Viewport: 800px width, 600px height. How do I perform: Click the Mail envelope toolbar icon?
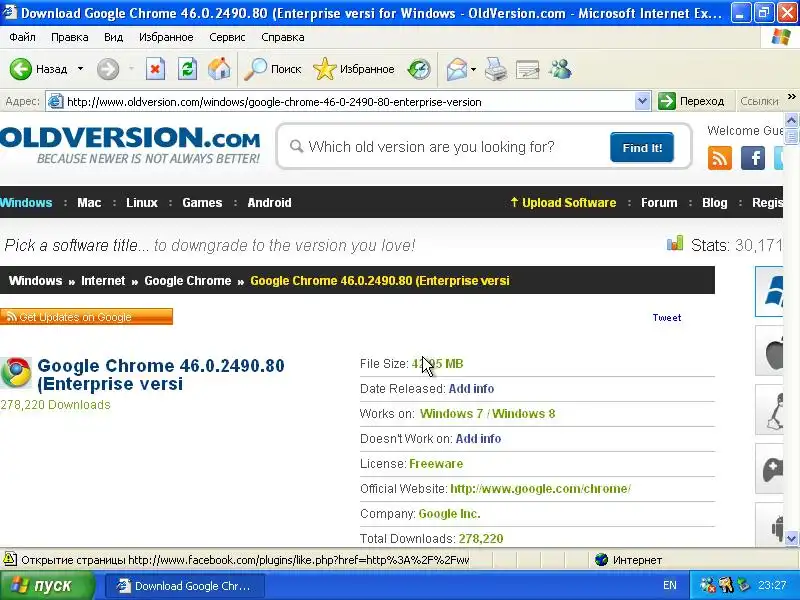pyautogui.click(x=457, y=69)
